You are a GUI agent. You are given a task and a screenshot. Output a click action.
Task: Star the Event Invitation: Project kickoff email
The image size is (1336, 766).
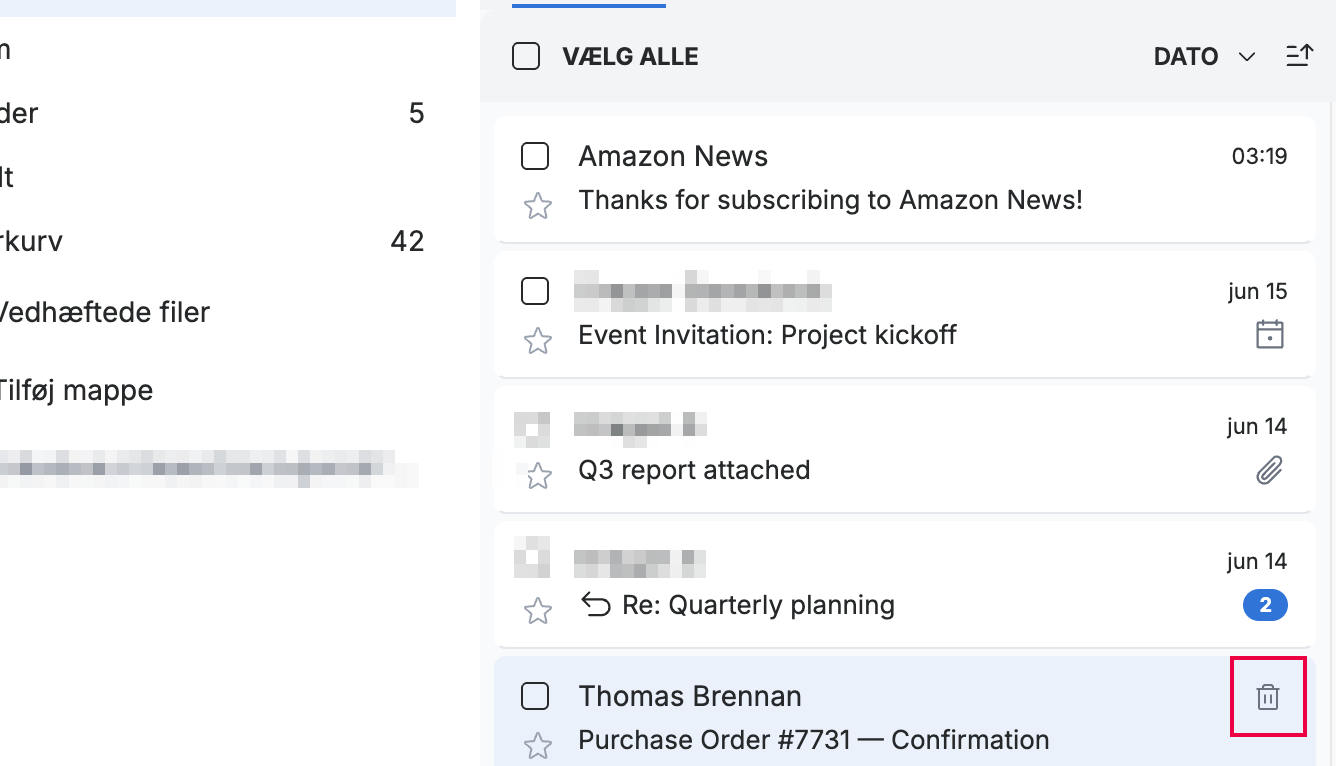pyautogui.click(x=538, y=341)
